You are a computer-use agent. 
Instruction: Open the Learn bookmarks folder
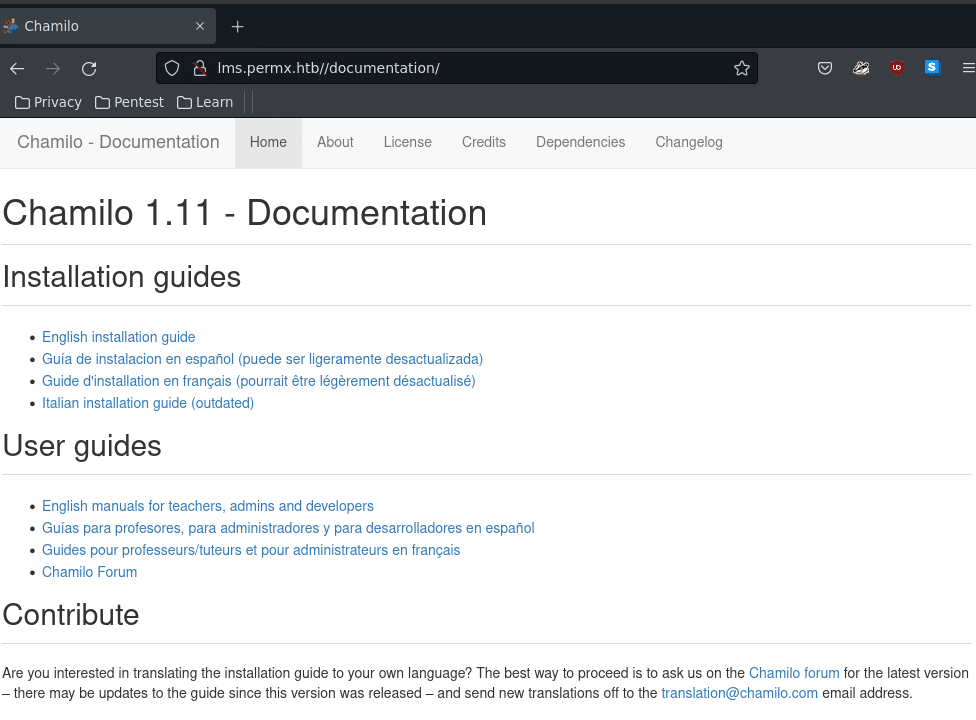205,102
